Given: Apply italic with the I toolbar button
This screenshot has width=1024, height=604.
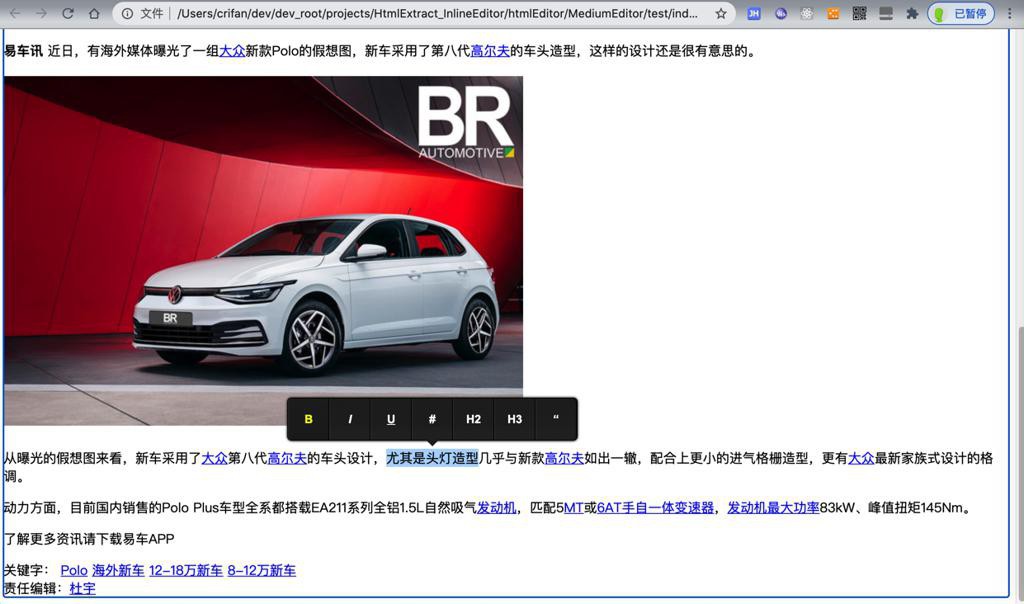Looking at the screenshot, I should 349,419.
